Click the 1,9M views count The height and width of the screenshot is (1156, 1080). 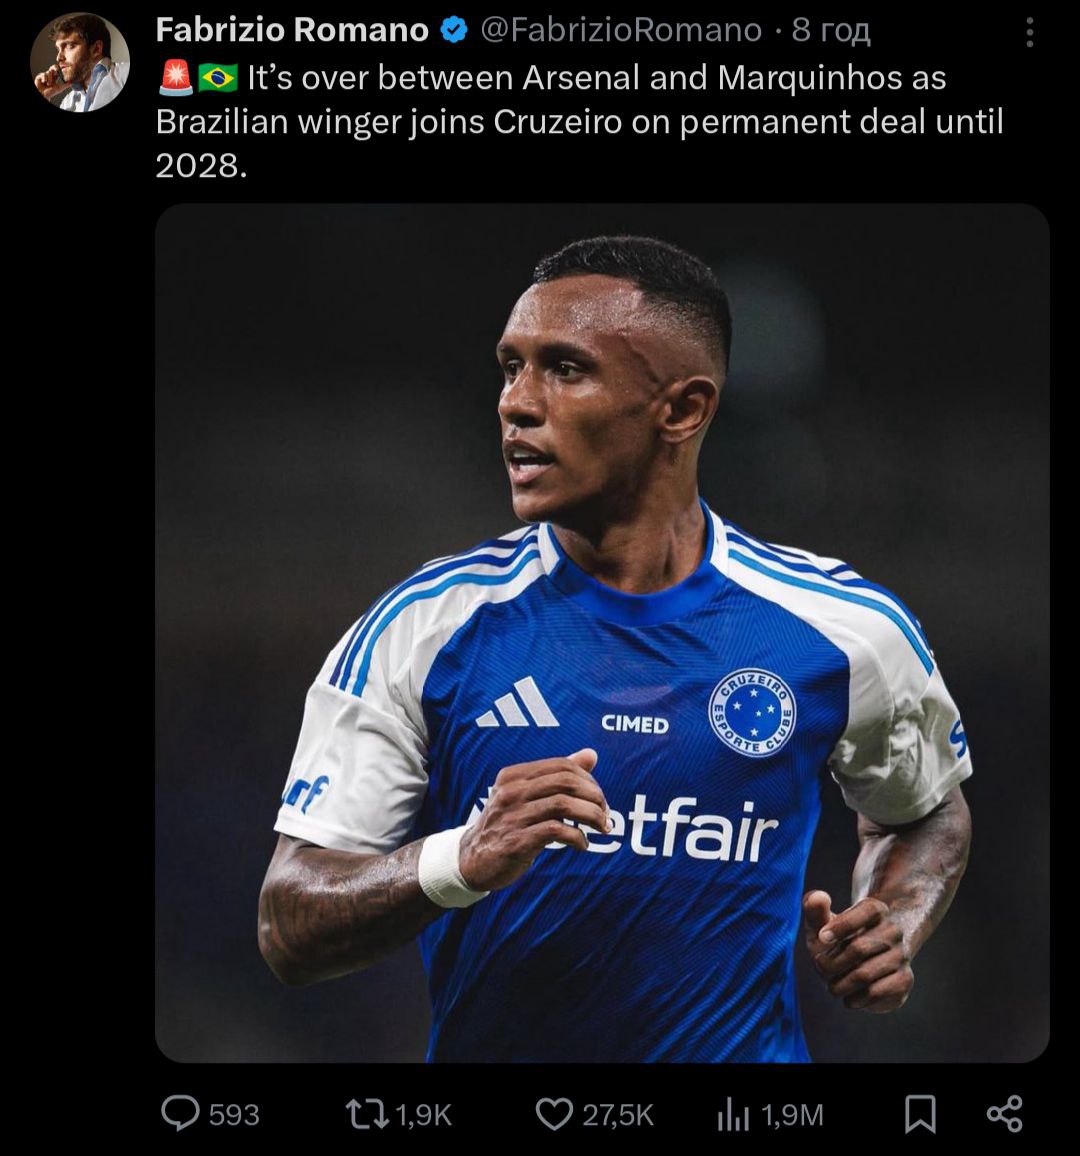point(792,1114)
